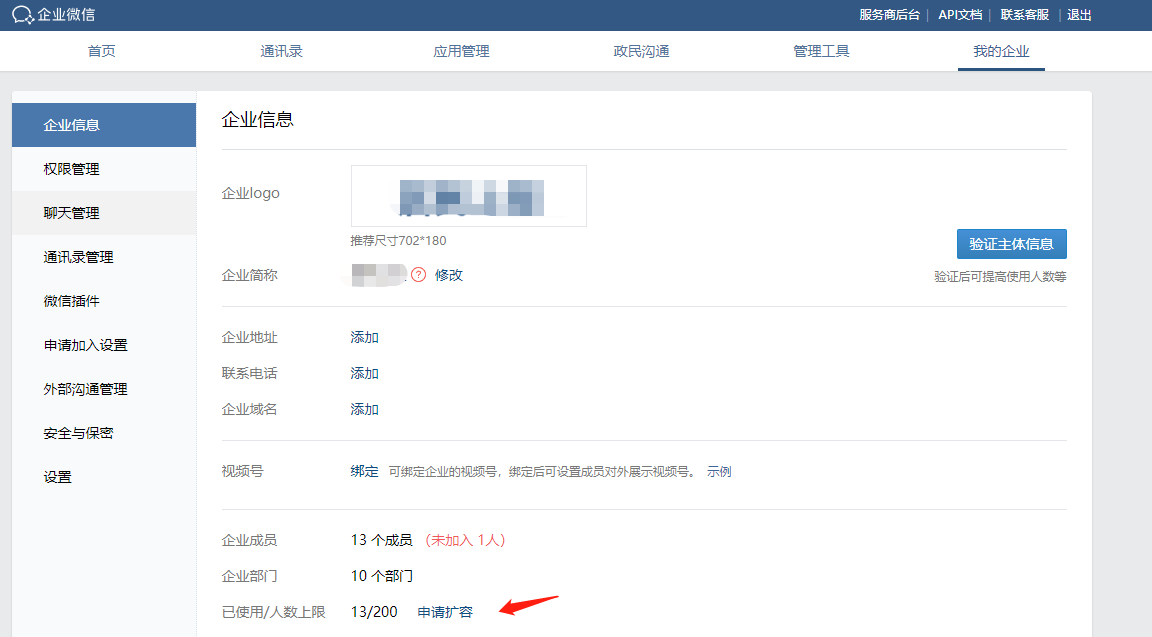1152x637 pixels.
Task: Switch to the 通讯录 tab
Action: 281,51
